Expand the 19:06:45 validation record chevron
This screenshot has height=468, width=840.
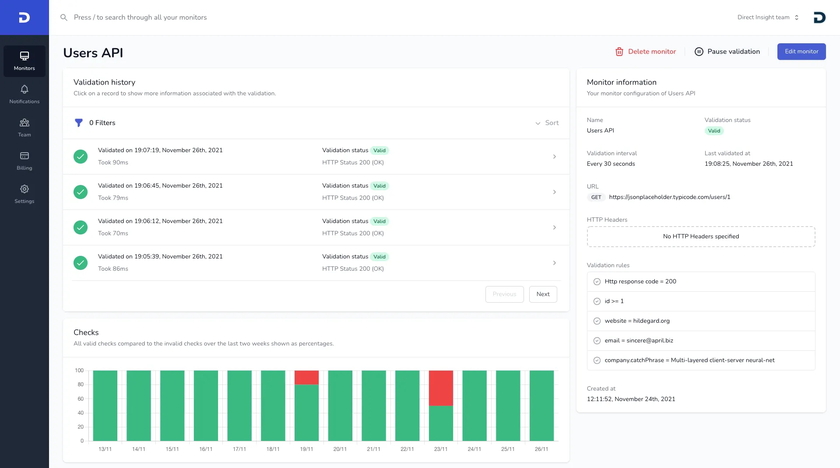[x=555, y=192]
